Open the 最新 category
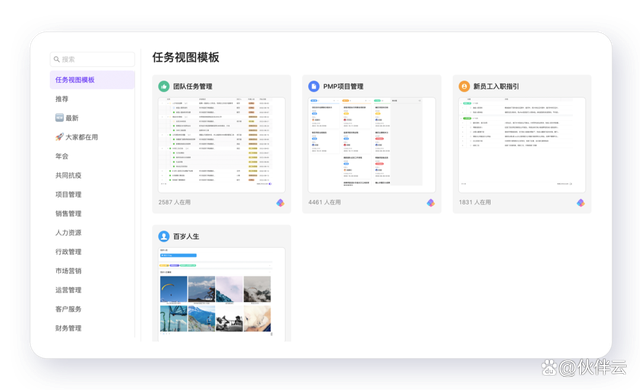This screenshot has height=390, width=640. click(x=72, y=118)
